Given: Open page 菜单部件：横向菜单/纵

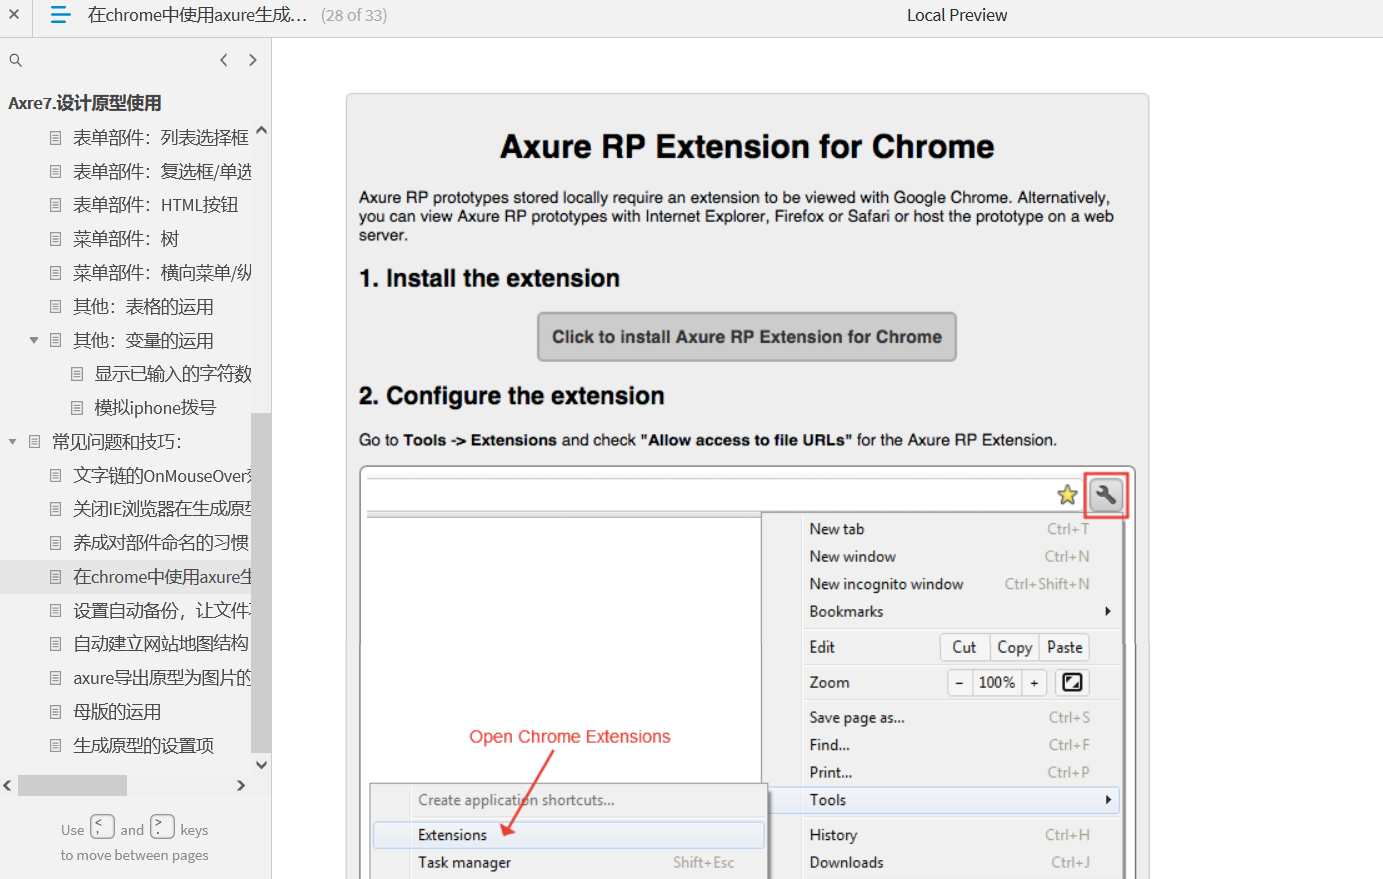Looking at the screenshot, I should click(x=162, y=273).
